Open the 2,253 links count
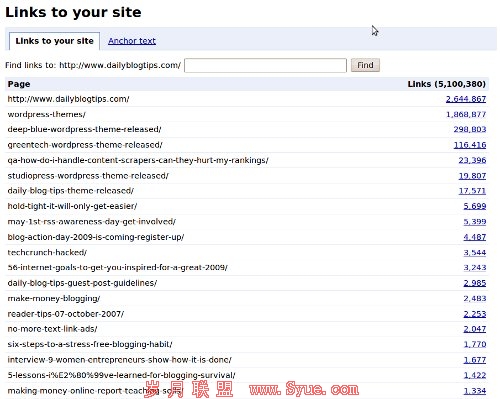The width and height of the screenshot is (500, 399). pyautogui.click(x=475, y=314)
